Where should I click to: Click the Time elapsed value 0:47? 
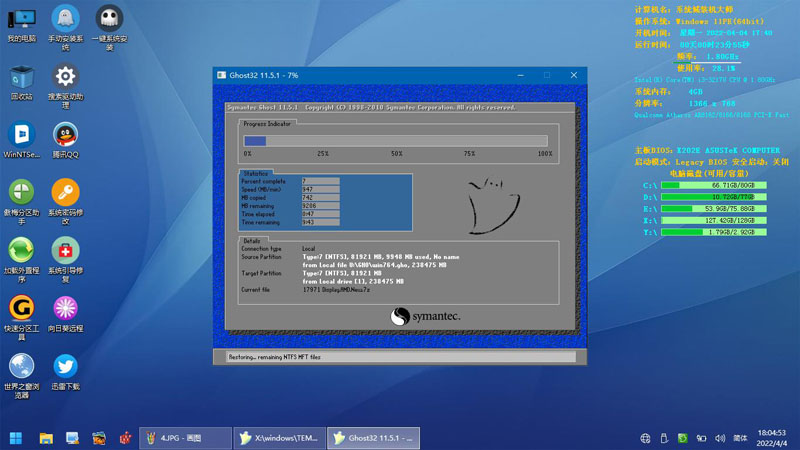click(x=320, y=214)
